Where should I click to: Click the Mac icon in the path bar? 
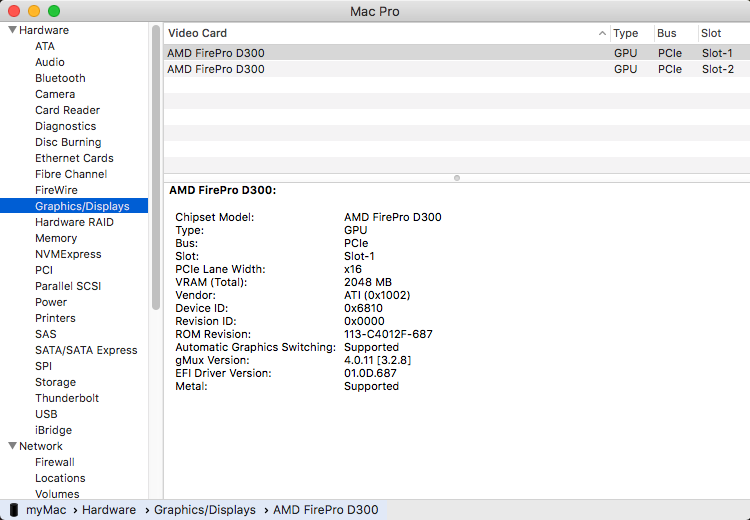tap(13, 510)
